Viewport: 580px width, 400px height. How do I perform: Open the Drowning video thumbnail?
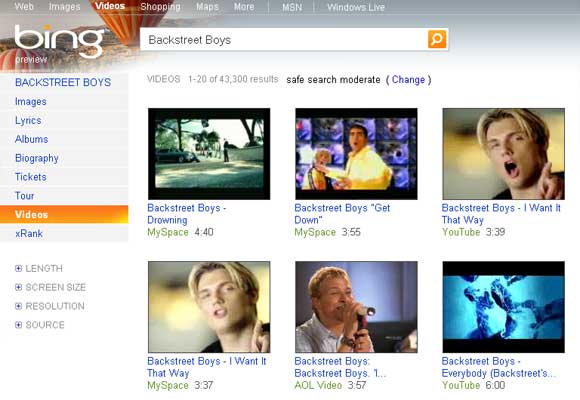[x=209, y=154]
